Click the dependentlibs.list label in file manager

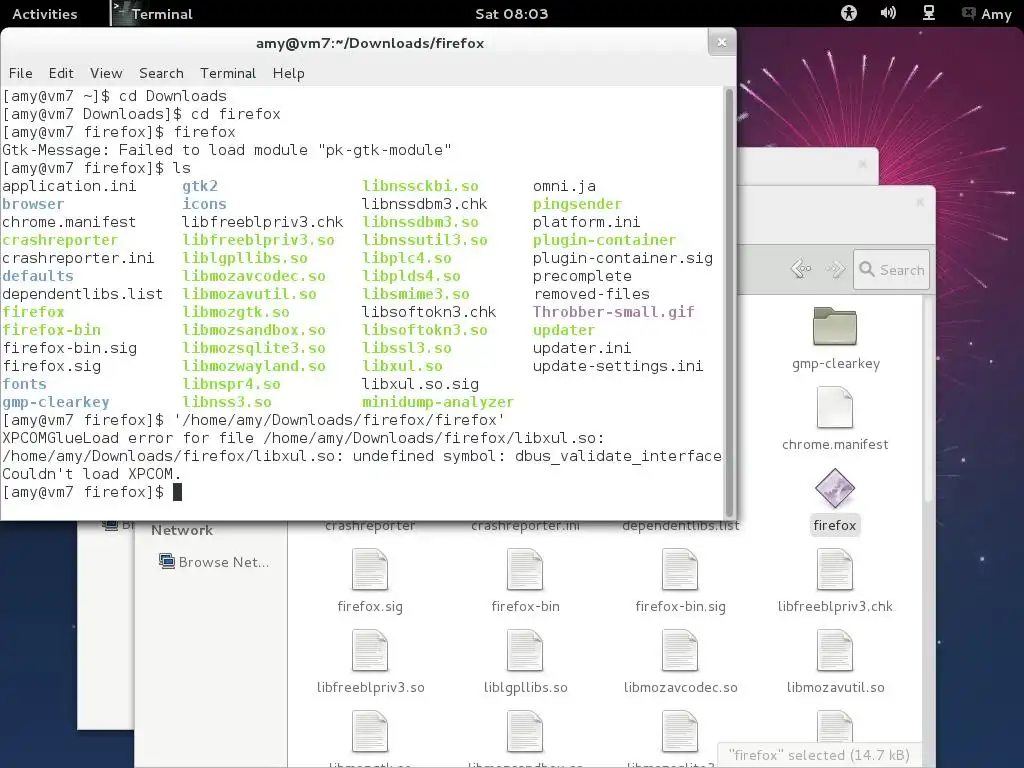pyautogui.click(x=680, y=526)
